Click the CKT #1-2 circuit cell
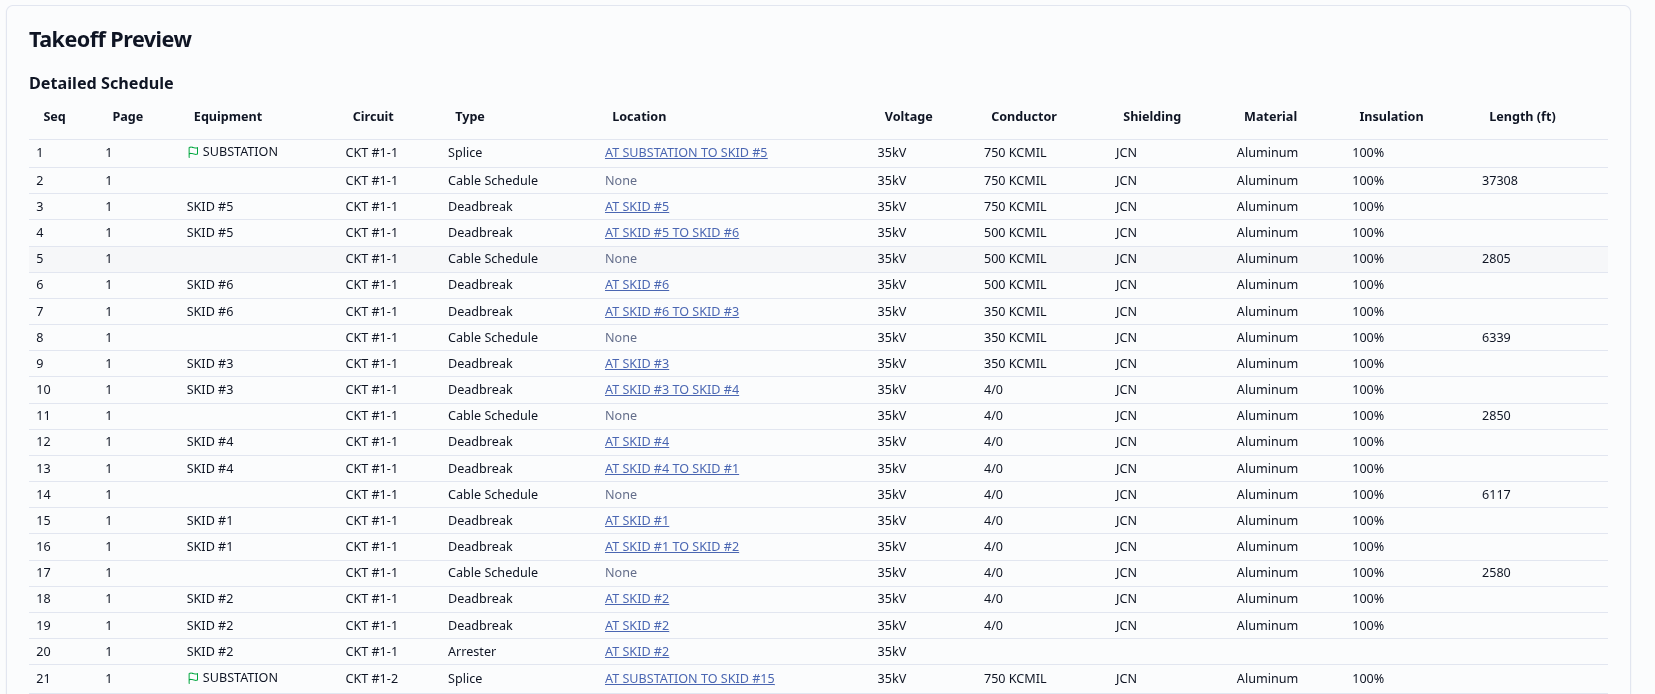 pos(372,679)
